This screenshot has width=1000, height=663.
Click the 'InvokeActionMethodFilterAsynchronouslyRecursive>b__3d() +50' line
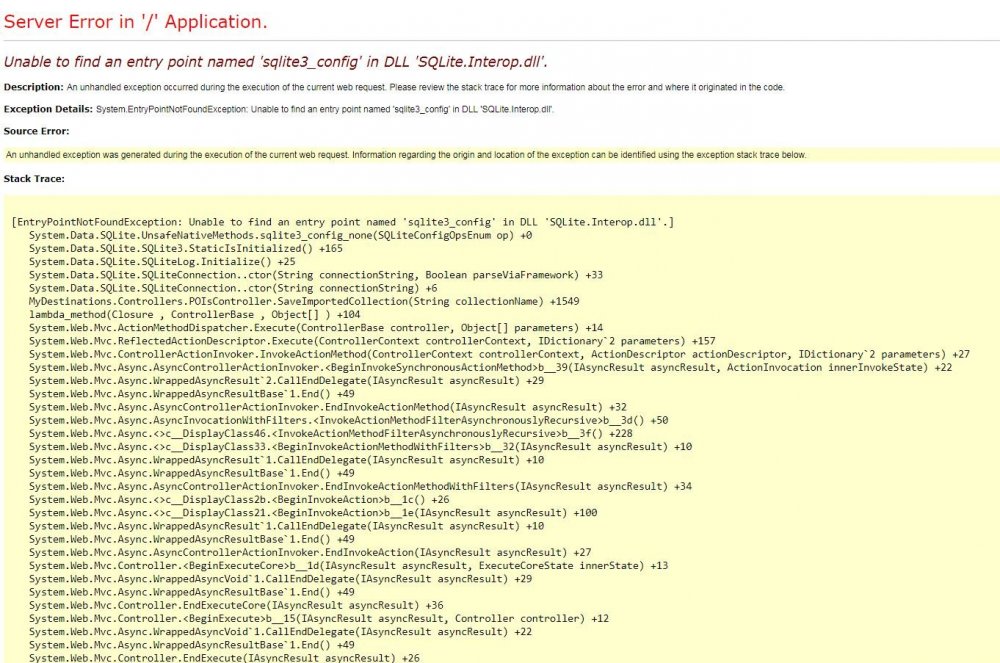coord(348,420)
